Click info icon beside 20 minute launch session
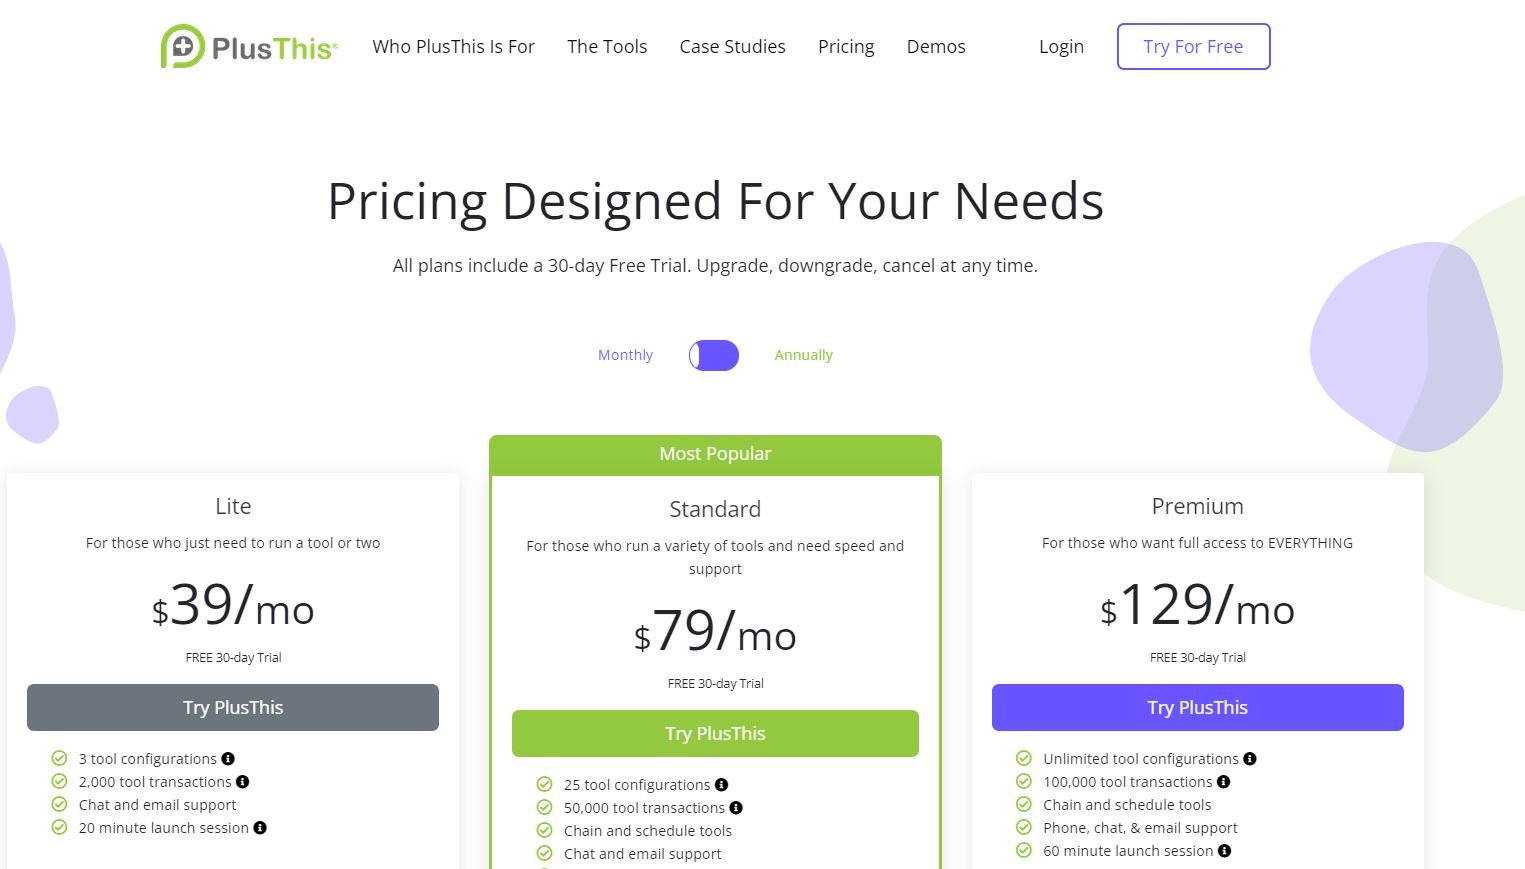This screenshot has height=869, width=1525. tap(260, 828)
